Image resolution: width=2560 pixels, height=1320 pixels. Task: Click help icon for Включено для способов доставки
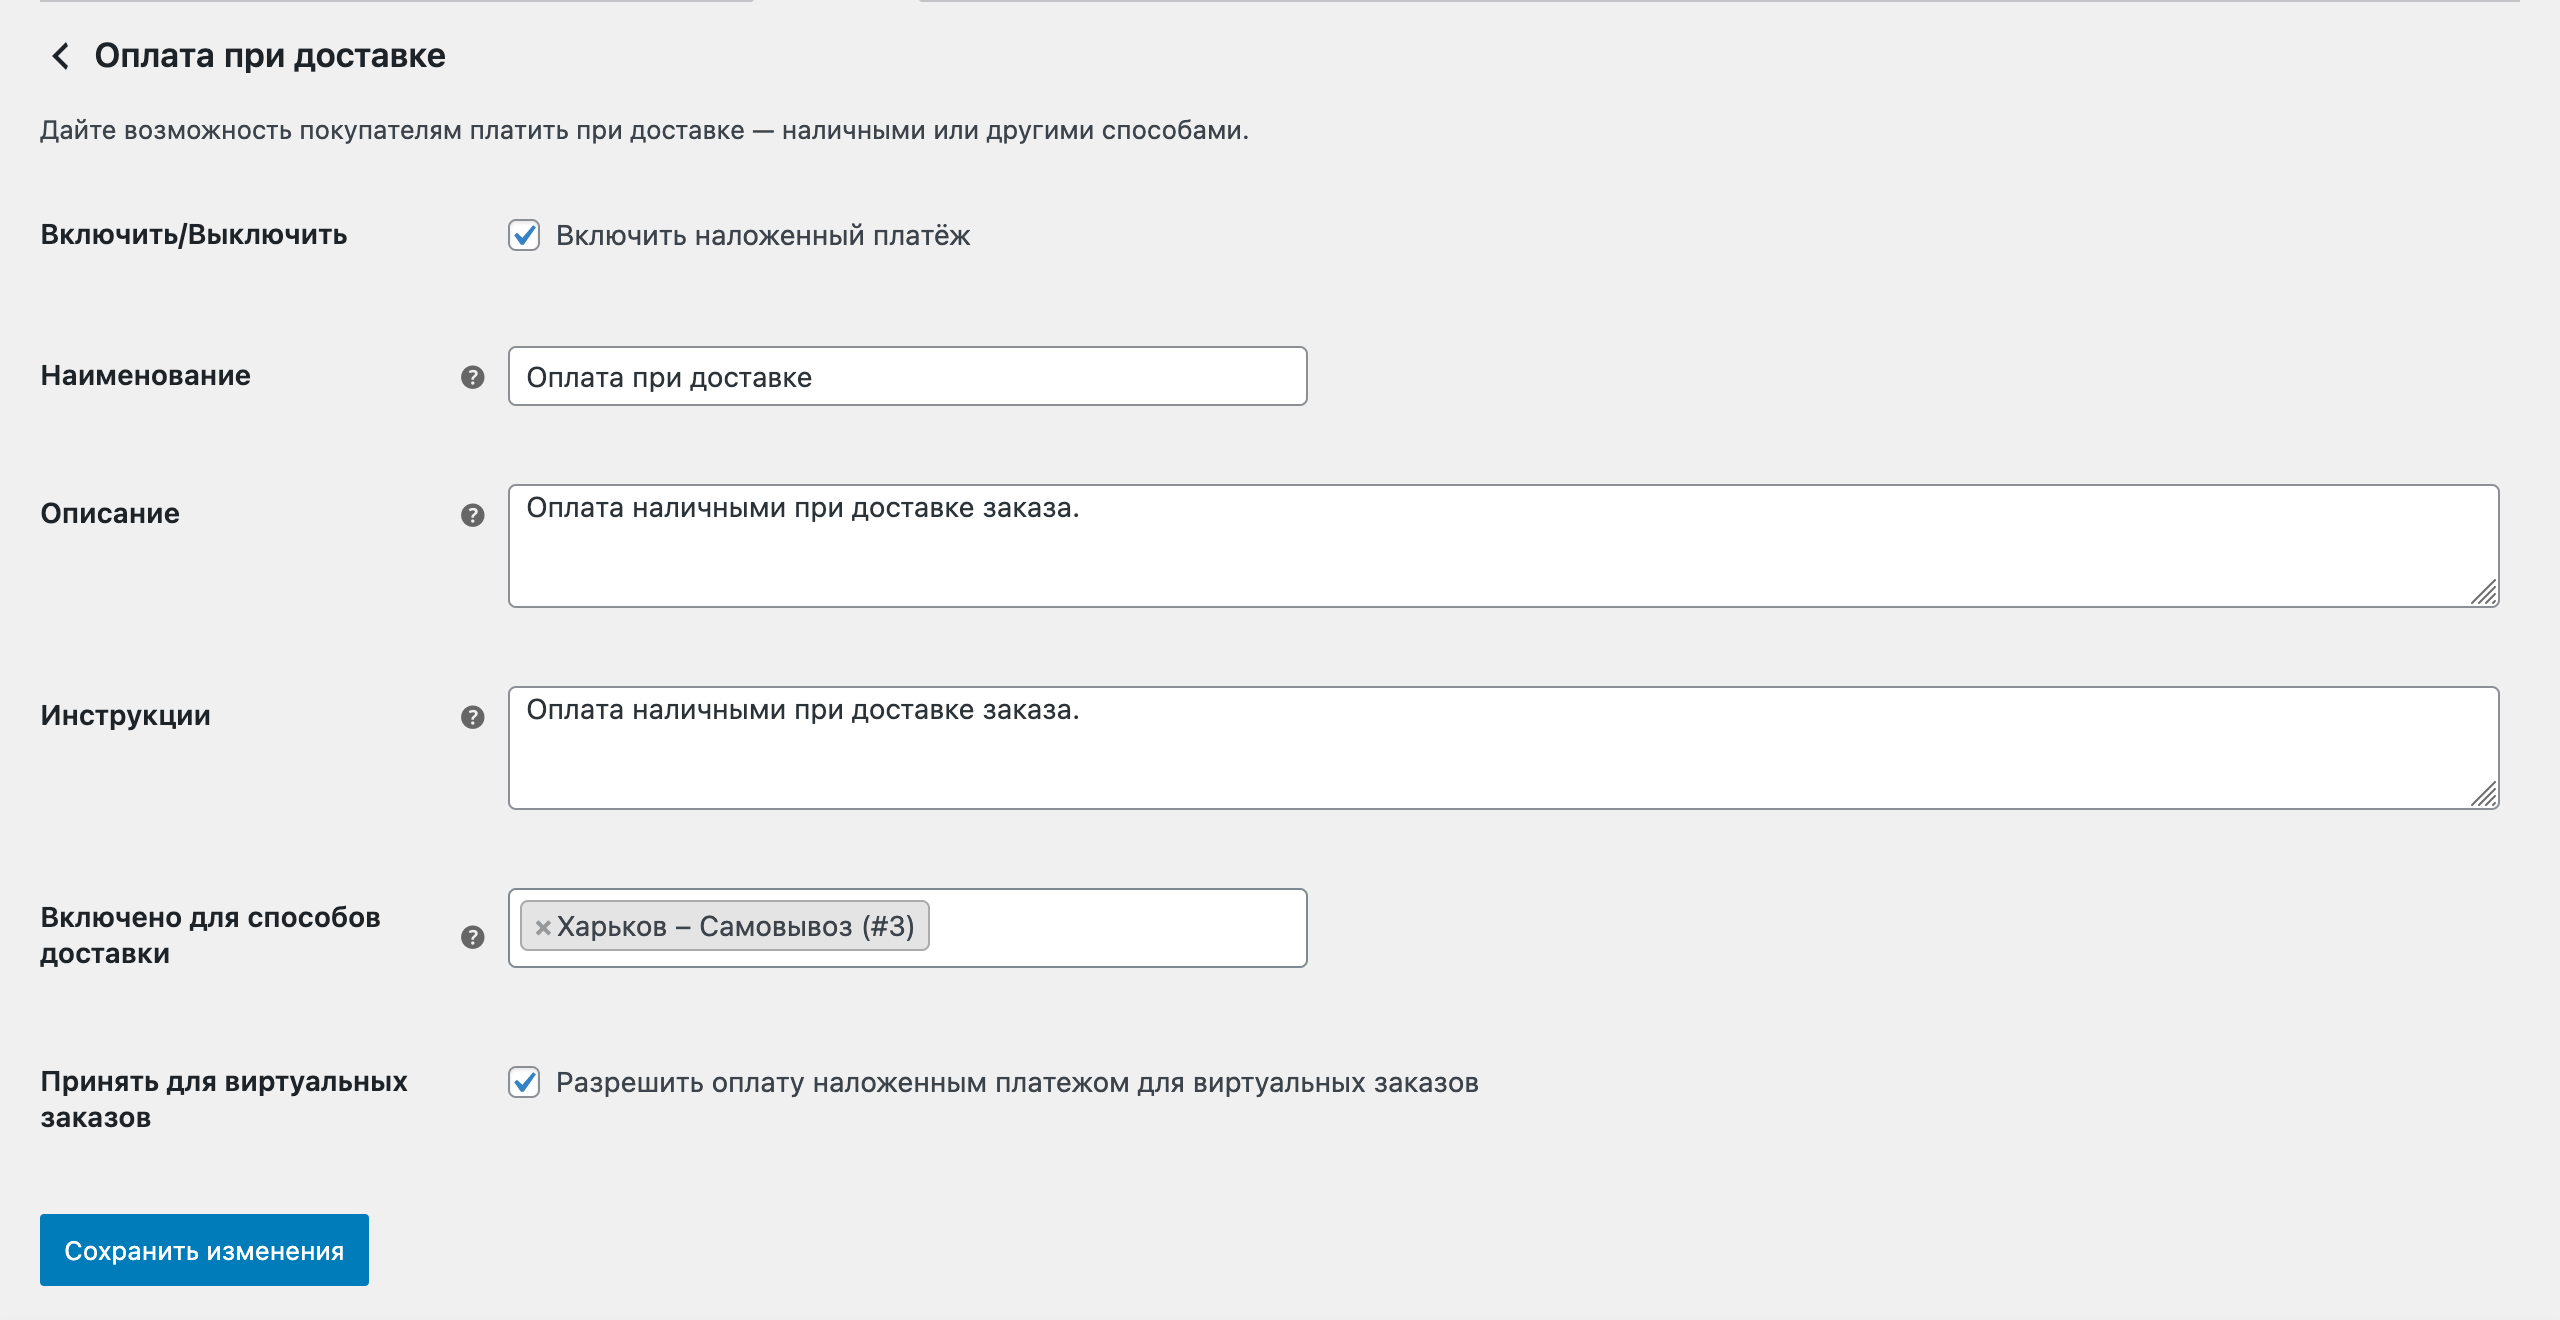pyautogui.click(x=472, y=937)
